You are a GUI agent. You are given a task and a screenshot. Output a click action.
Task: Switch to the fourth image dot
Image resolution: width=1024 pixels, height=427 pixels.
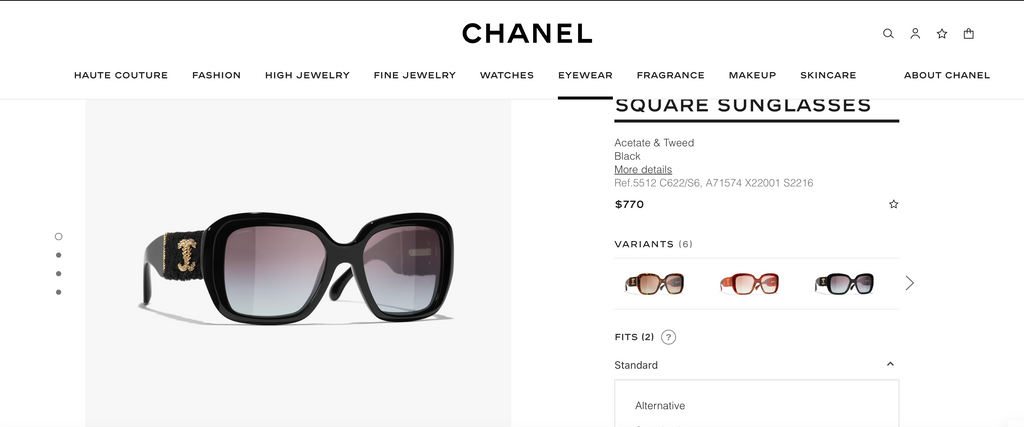click(59, 292)
